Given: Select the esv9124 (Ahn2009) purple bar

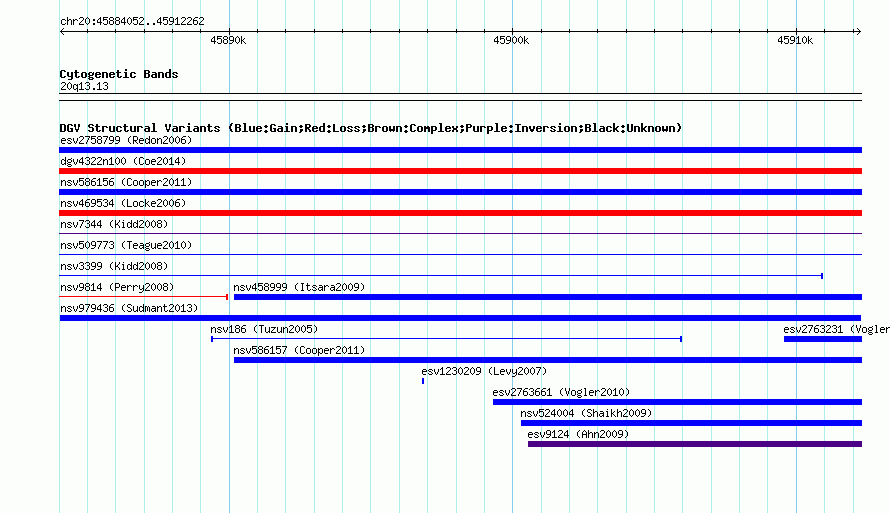Looking at the screenshot, I should coord(695,444).
